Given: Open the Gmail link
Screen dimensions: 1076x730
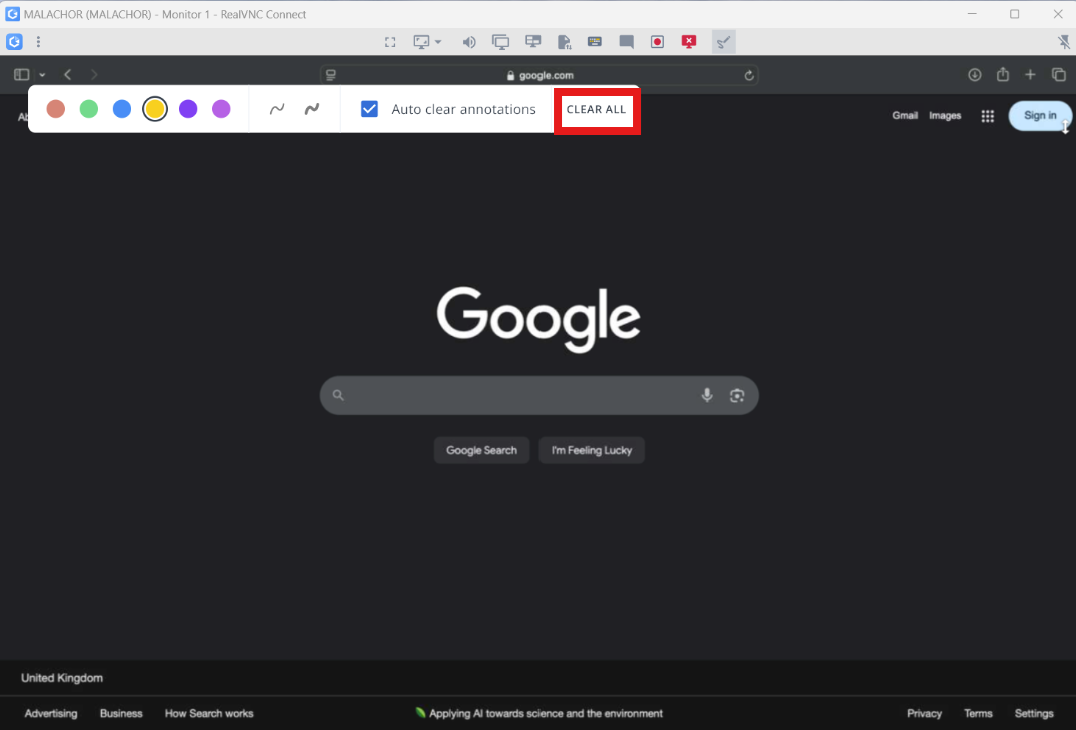Looking at the screenshot, I should (x=905, y=116).
